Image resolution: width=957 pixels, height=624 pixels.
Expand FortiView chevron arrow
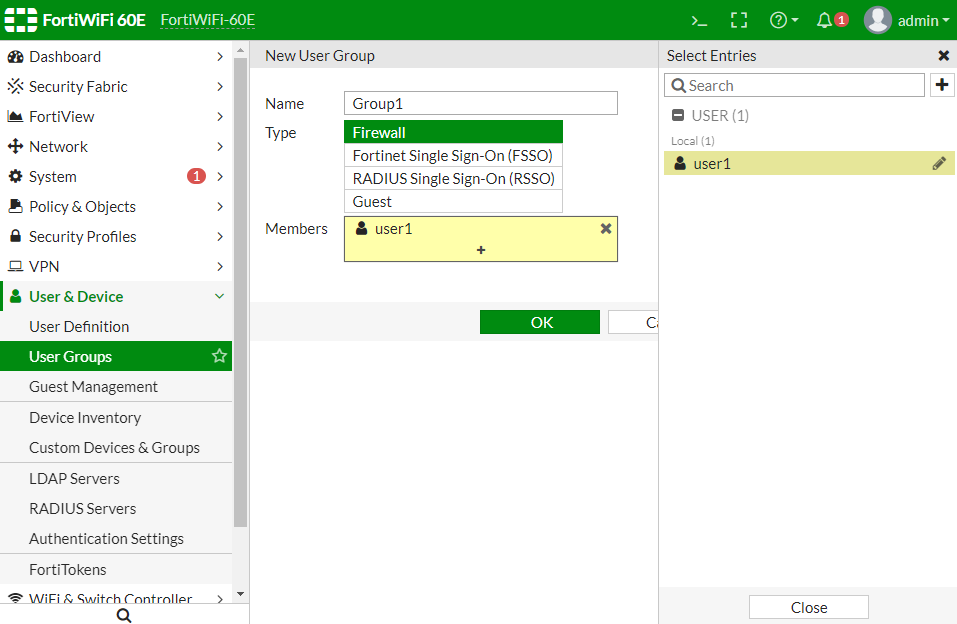220,117
